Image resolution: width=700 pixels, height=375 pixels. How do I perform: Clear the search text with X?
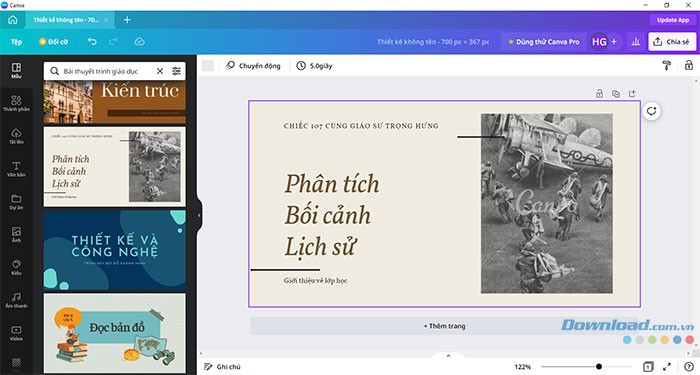159,71
